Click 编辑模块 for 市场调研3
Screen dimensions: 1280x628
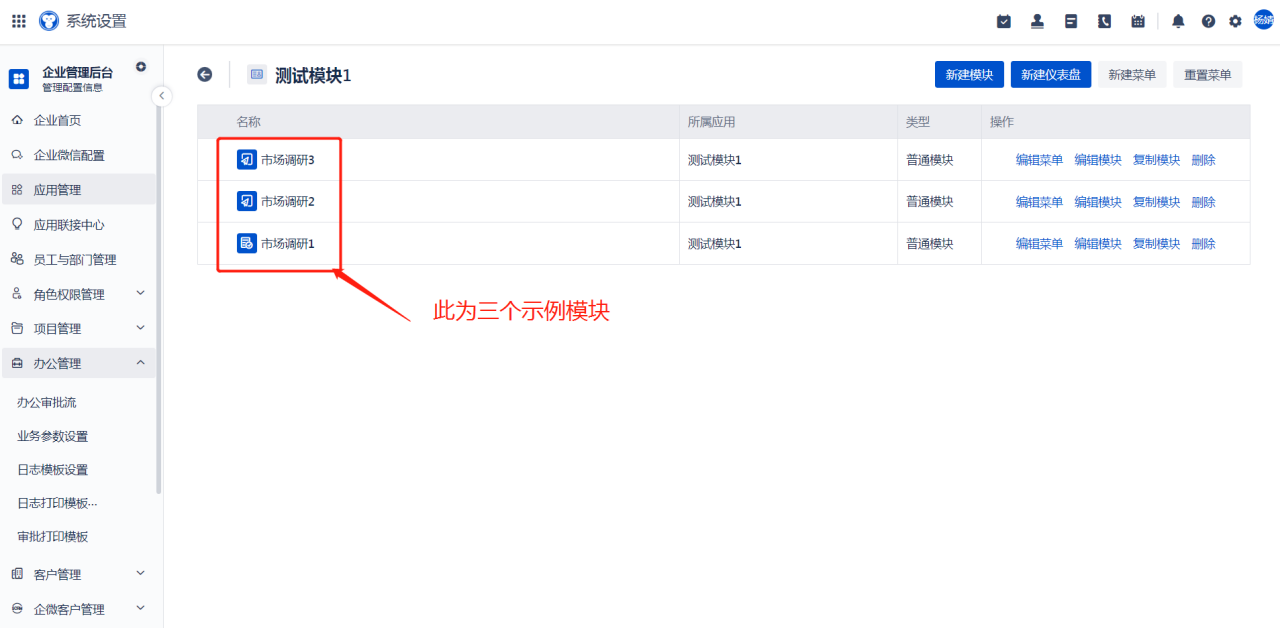coord(1098,160)
